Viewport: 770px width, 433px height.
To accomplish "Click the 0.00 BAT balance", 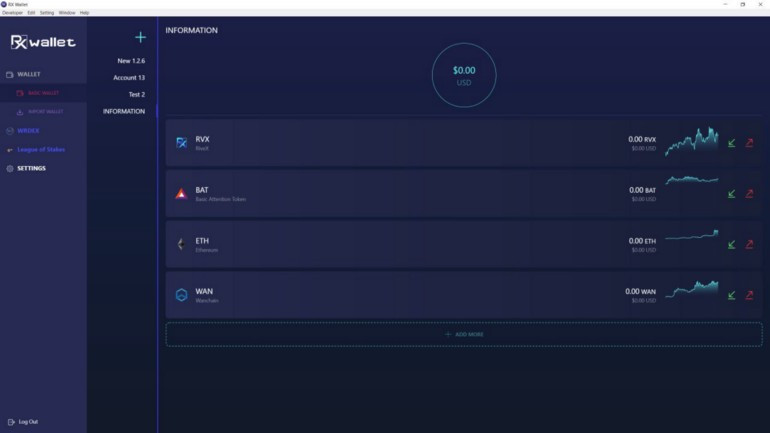I will (x=642, y=190).
